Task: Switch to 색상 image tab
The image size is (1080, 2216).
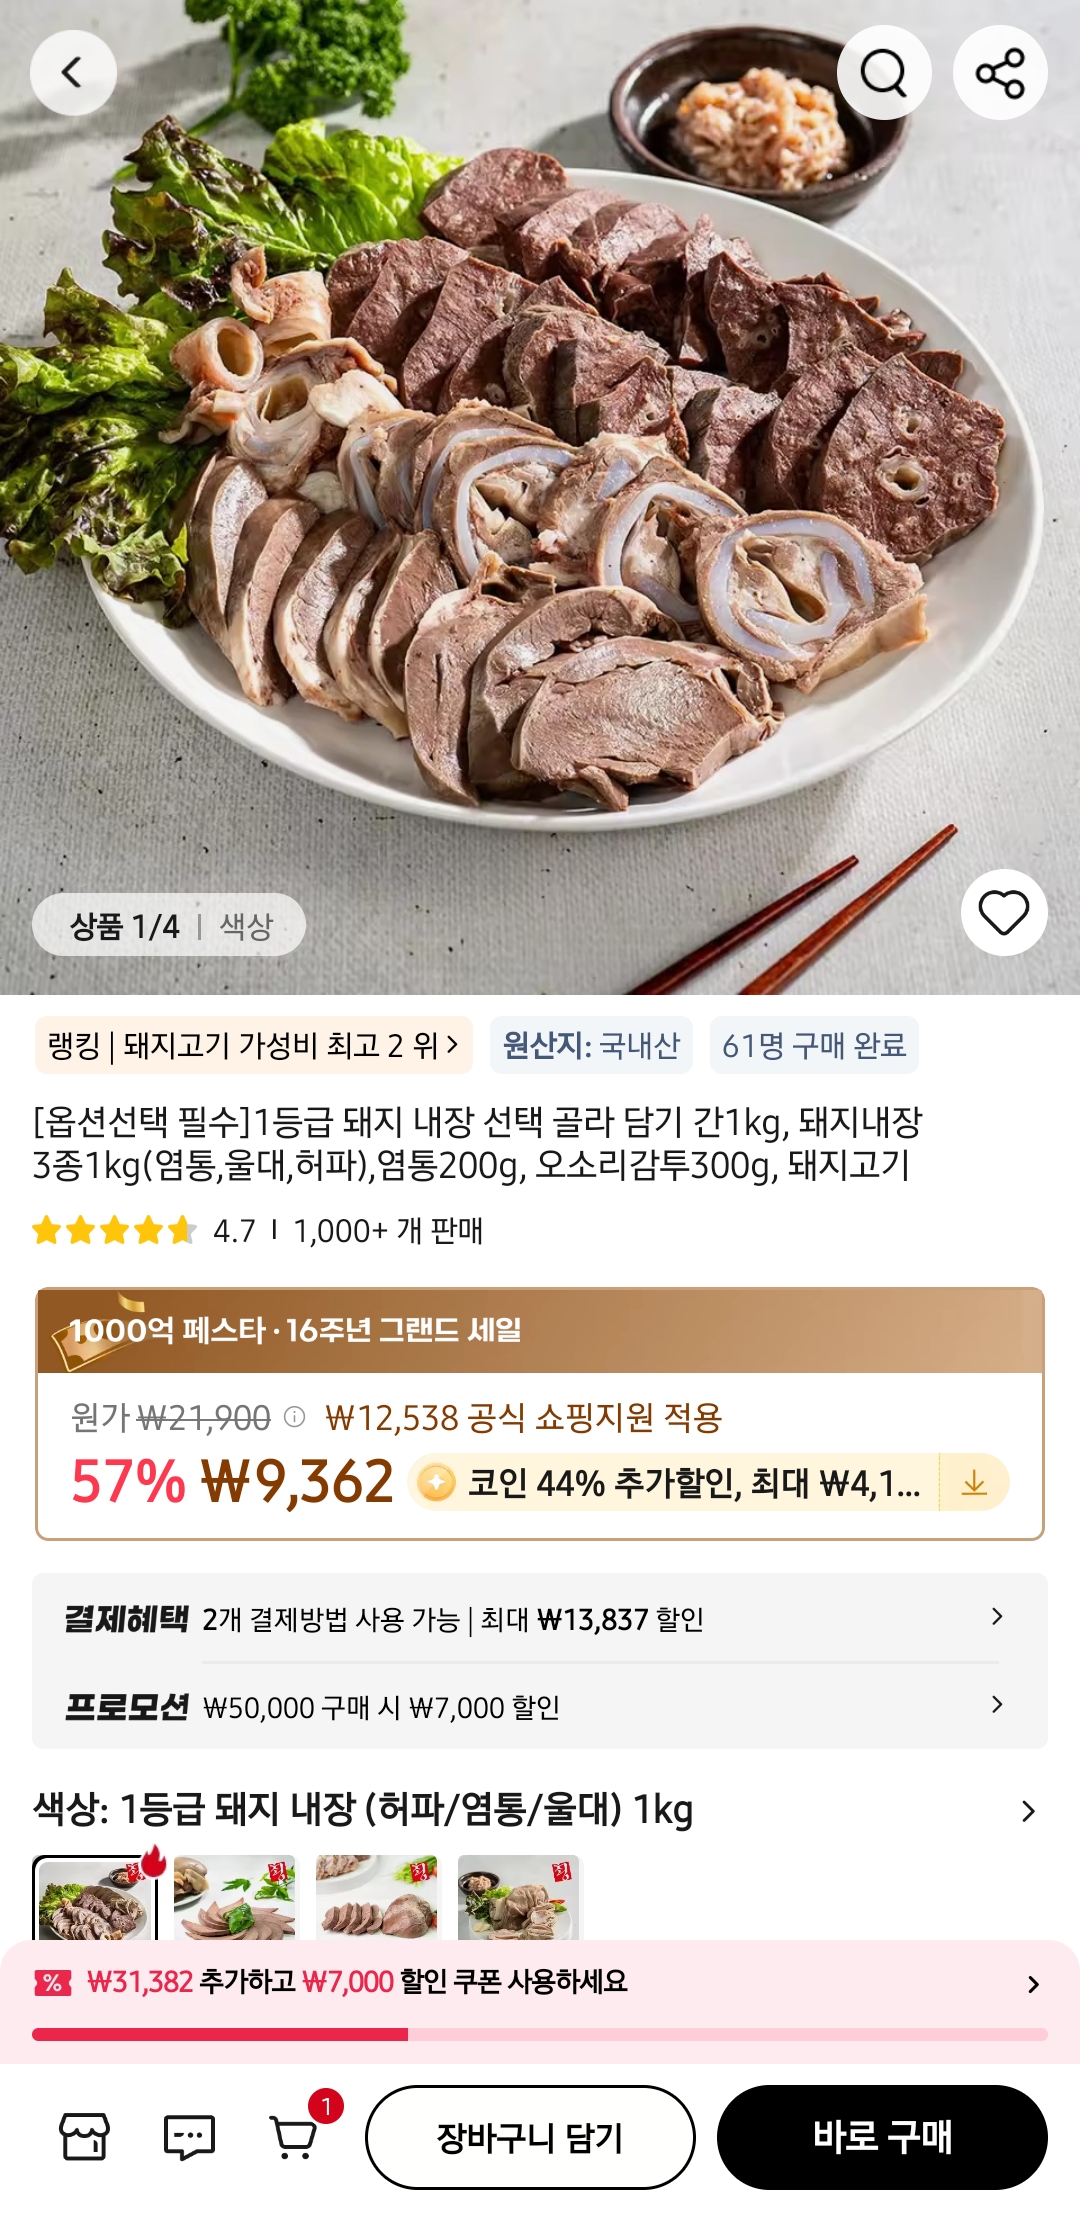Action: click(246, 926)
